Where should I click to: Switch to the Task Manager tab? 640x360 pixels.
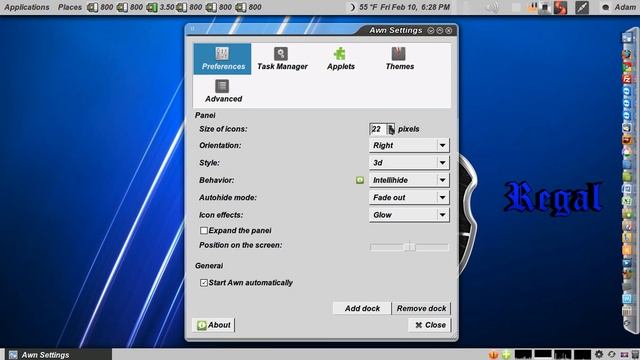282,59
